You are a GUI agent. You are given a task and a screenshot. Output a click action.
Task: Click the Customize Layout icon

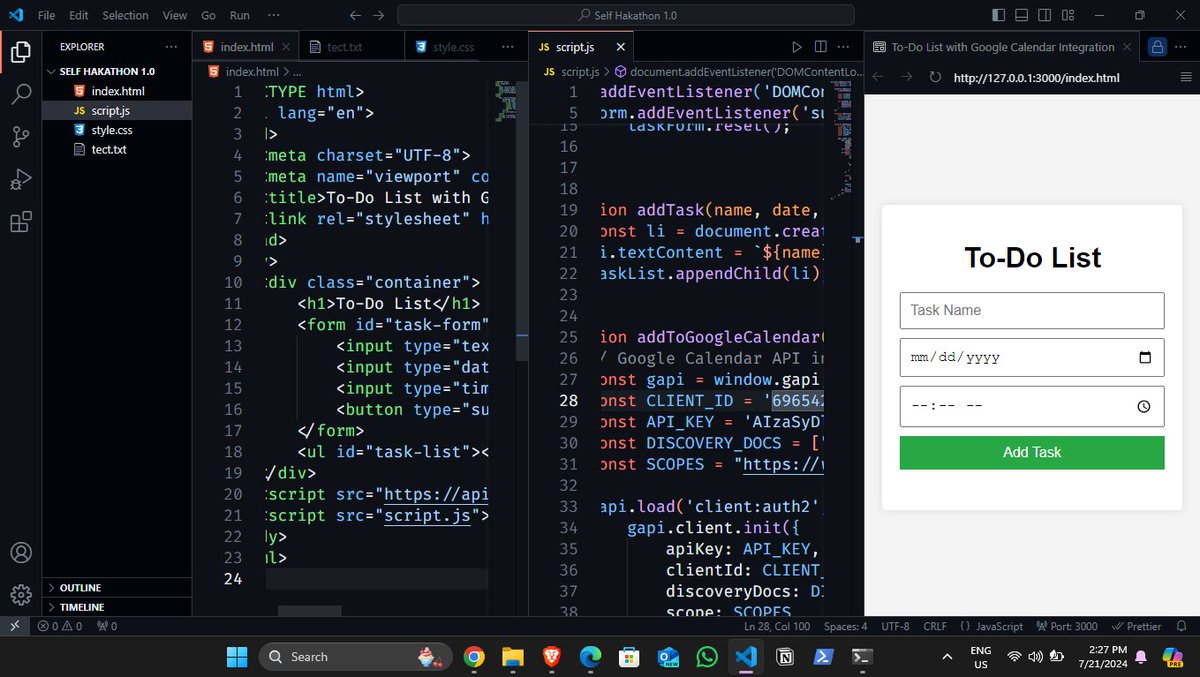tap(1068, 15)
